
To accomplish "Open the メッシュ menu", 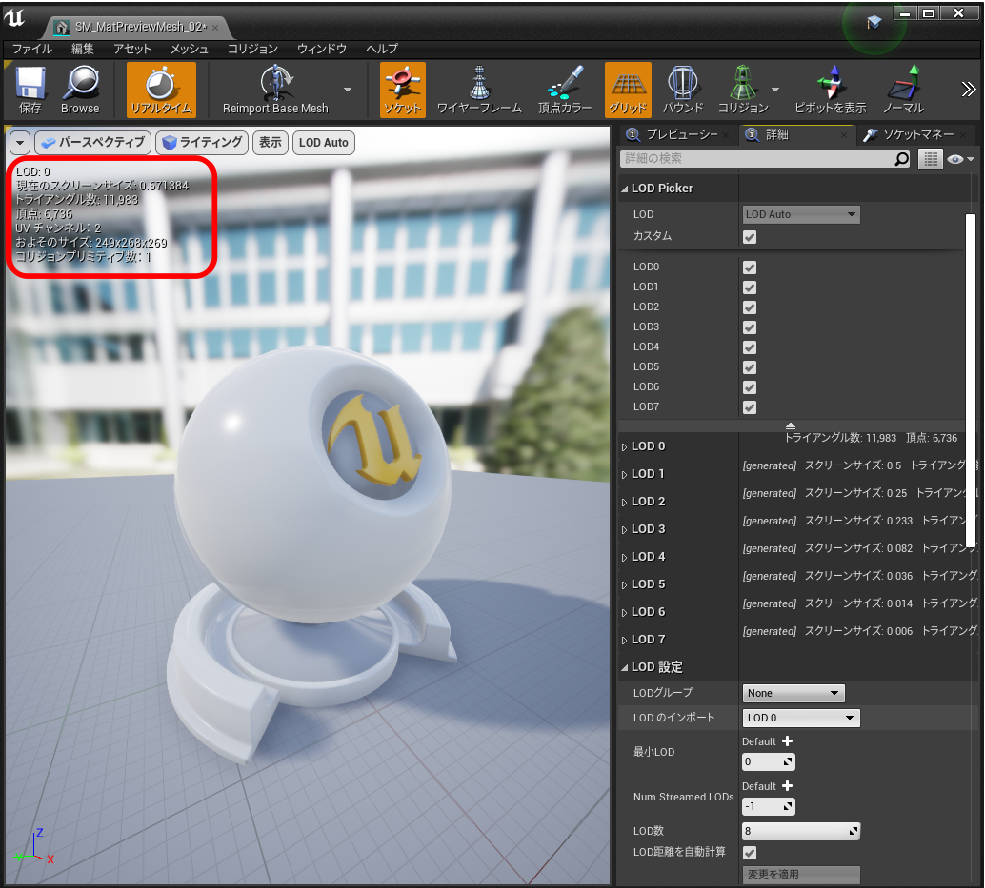I will (x=189, y=48).
